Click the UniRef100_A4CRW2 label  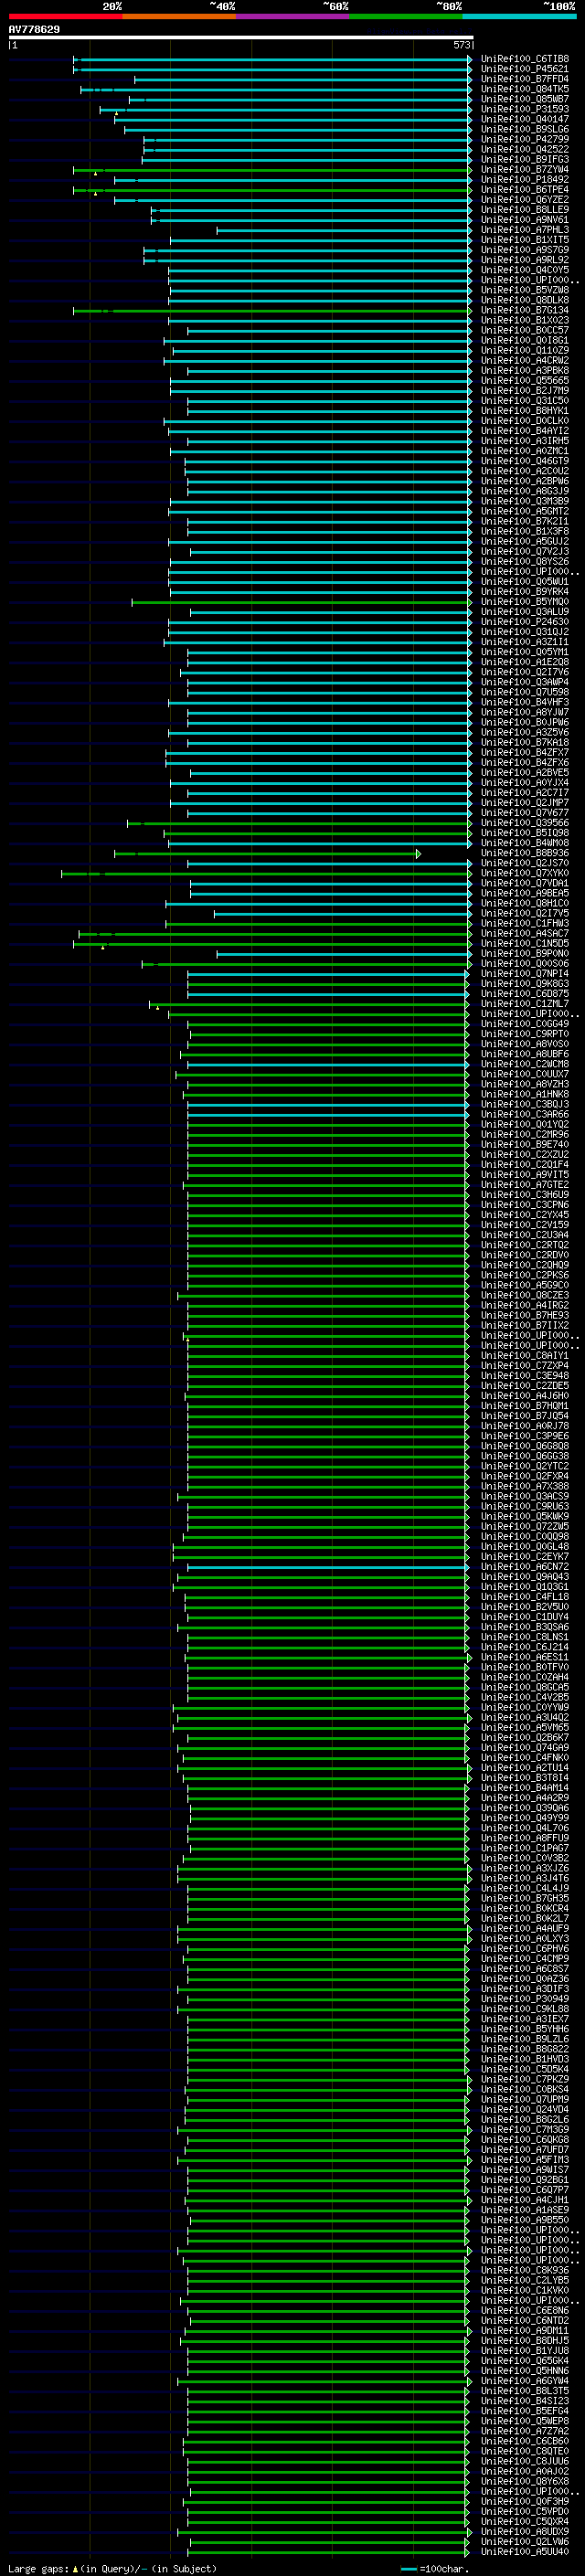pyautogui.click(x=524, y=361)
